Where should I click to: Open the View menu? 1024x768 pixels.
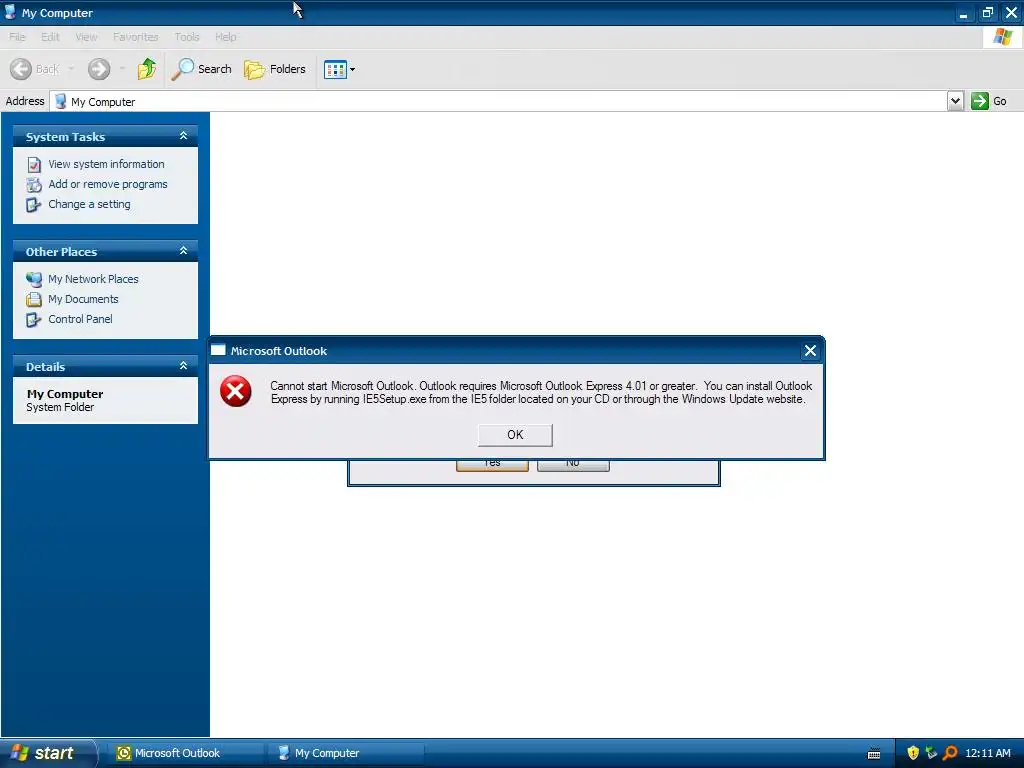click(86, 37)
